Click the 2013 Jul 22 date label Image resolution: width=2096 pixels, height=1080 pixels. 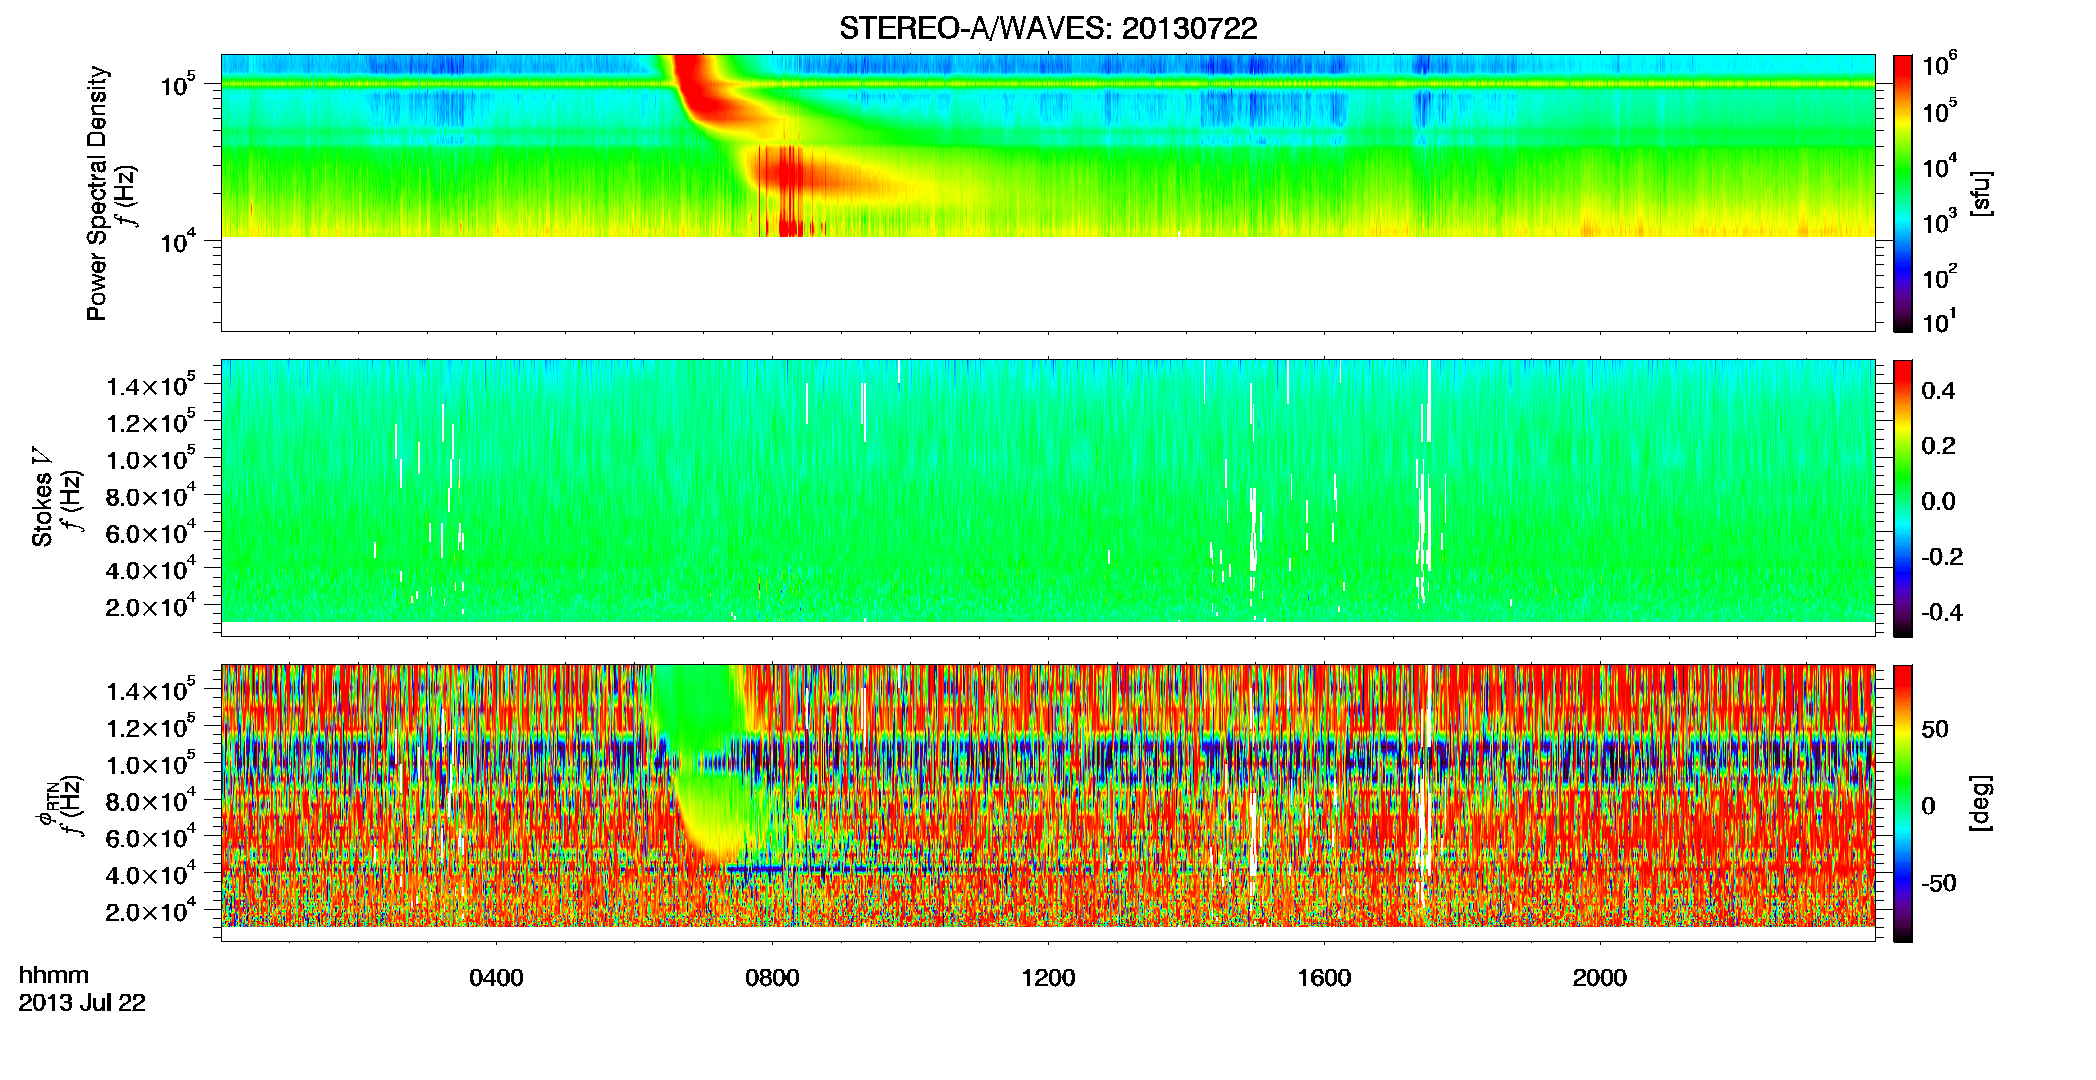82,1003
